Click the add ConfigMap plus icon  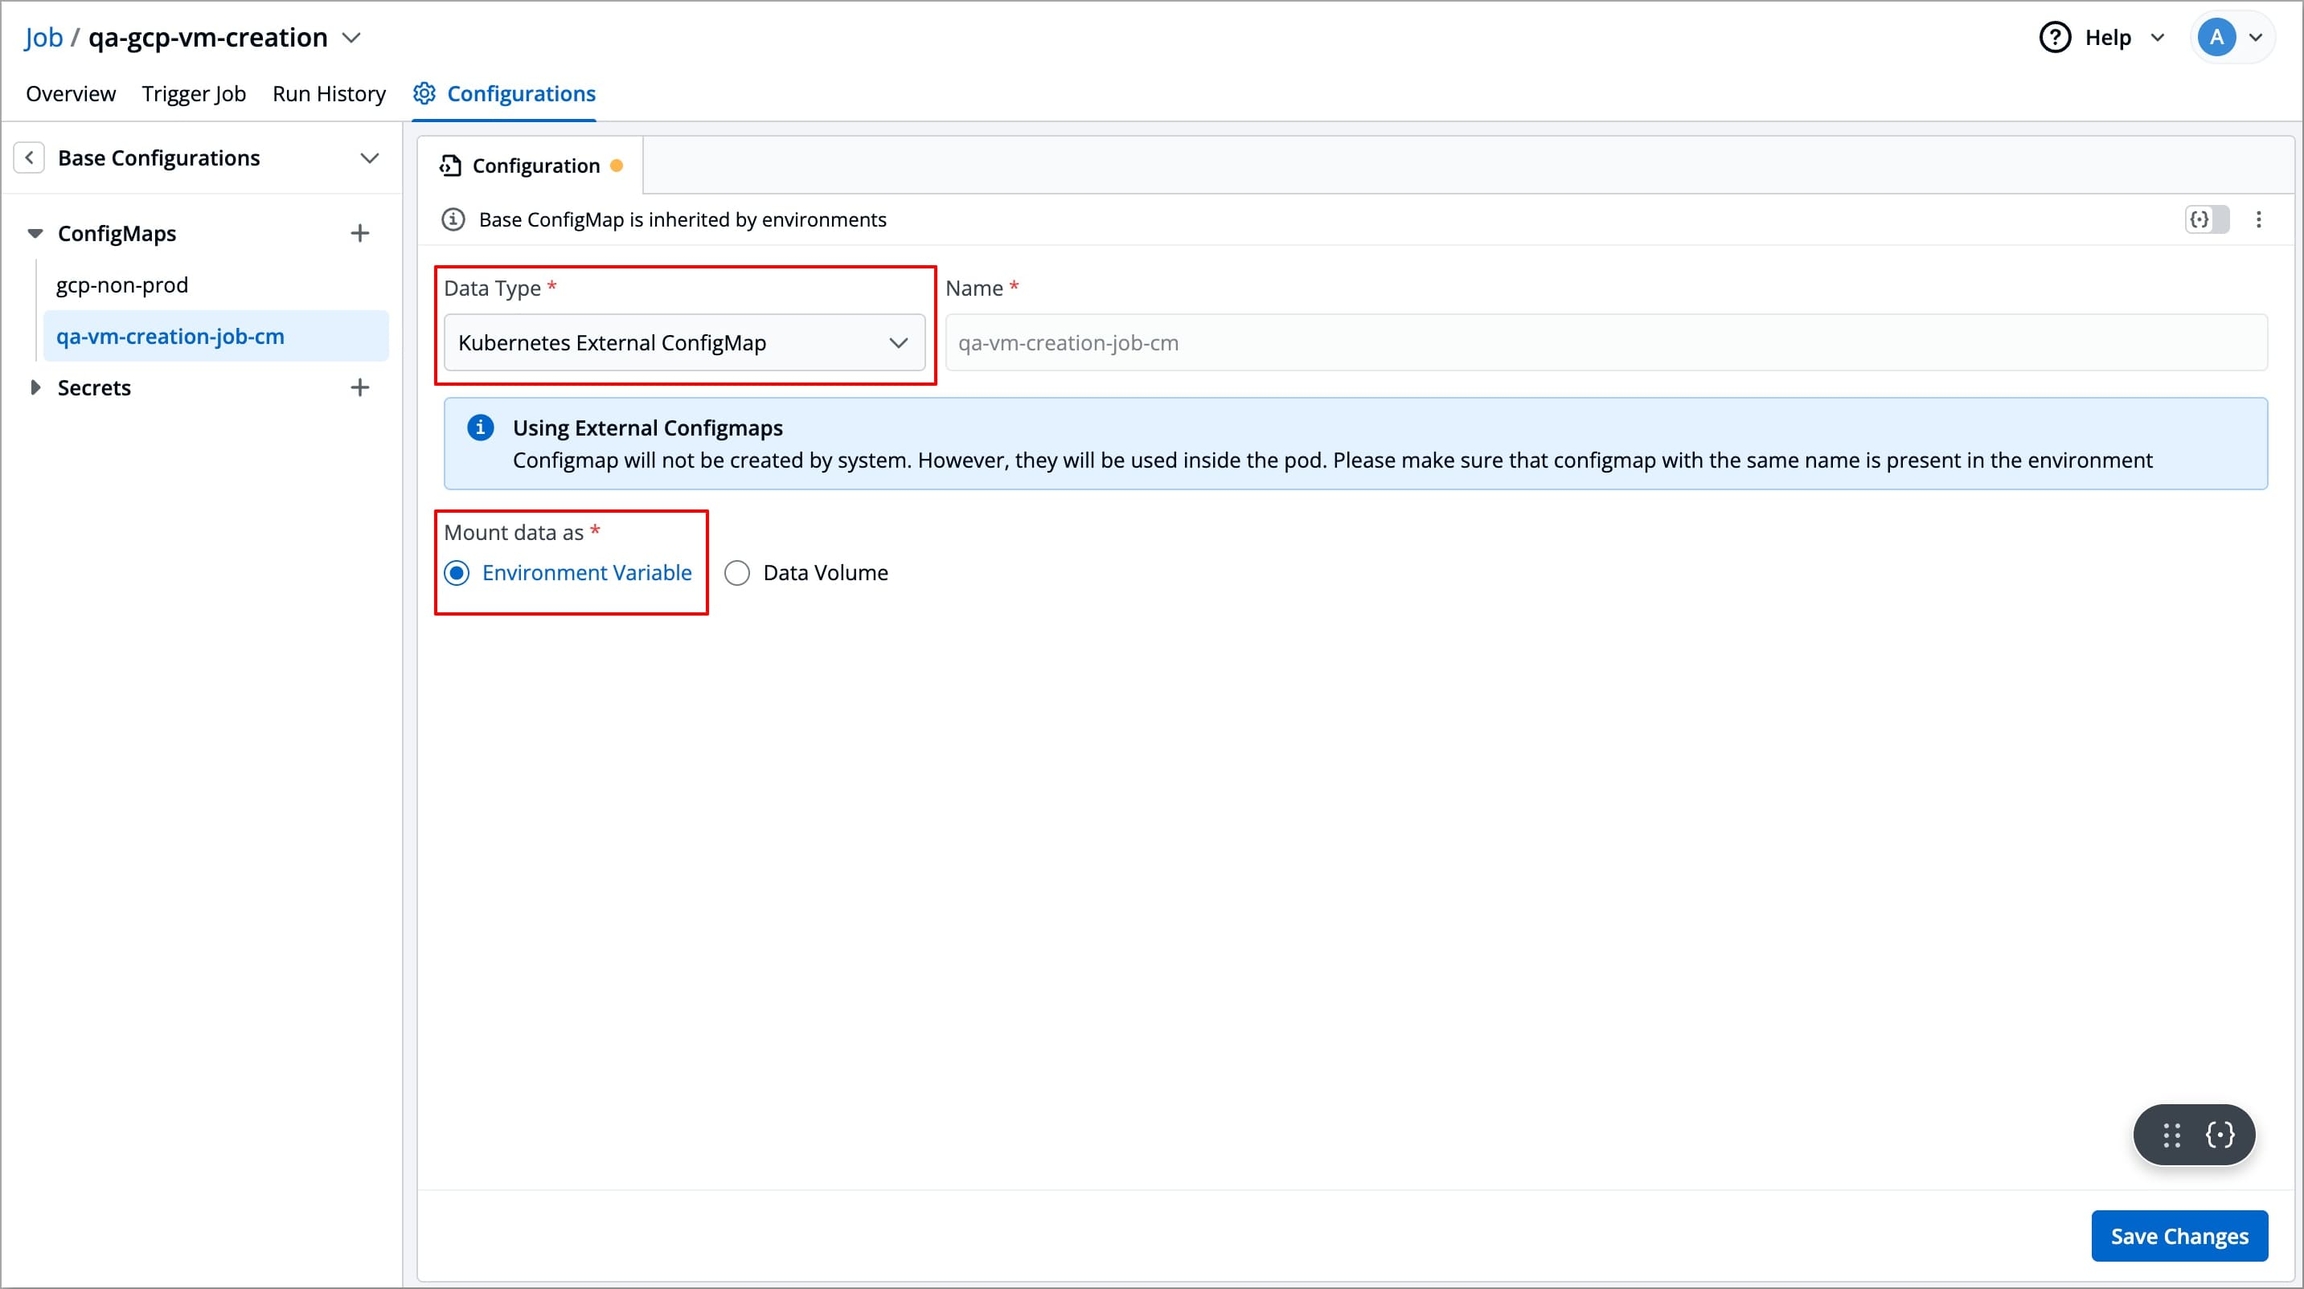pyautogui.click(x=360, y=233)
